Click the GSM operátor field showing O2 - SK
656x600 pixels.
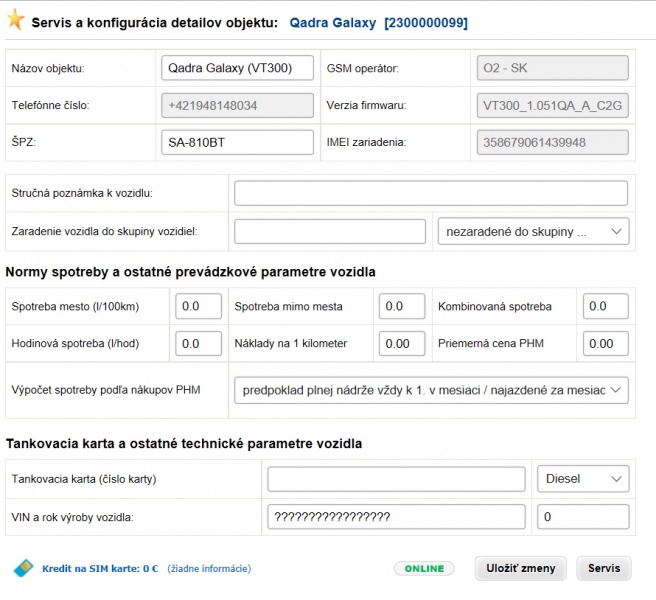(x=553, y=68)
